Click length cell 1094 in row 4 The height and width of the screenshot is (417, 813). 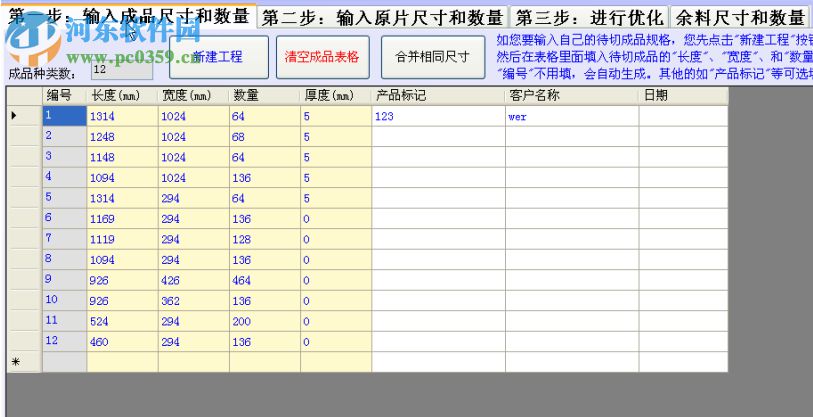(x=122, y=177)
